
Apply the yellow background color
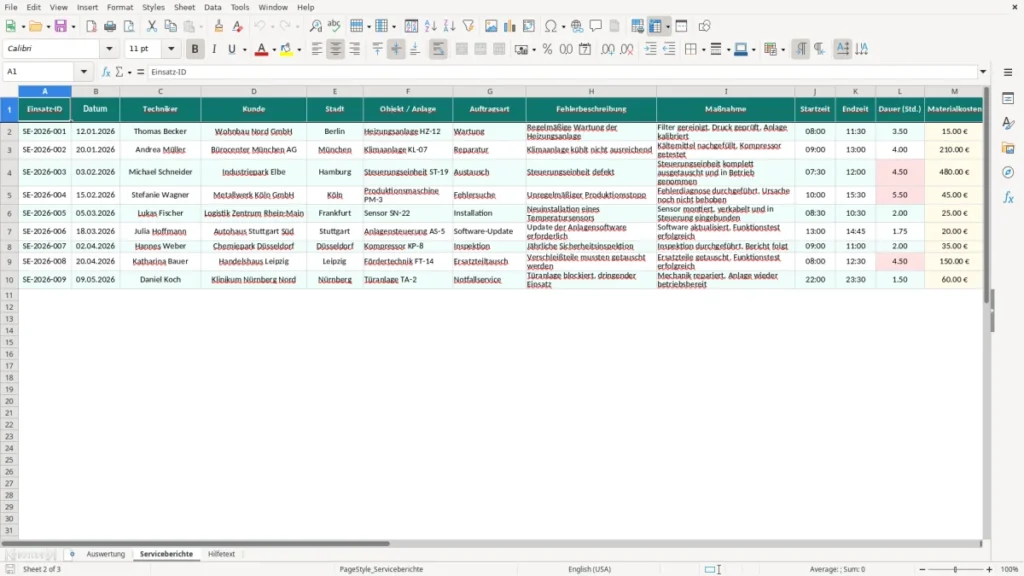(x=286, y=49)
